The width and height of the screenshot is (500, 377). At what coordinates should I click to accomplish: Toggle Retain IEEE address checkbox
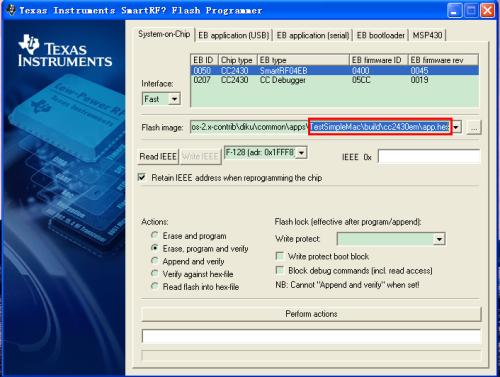142,177
